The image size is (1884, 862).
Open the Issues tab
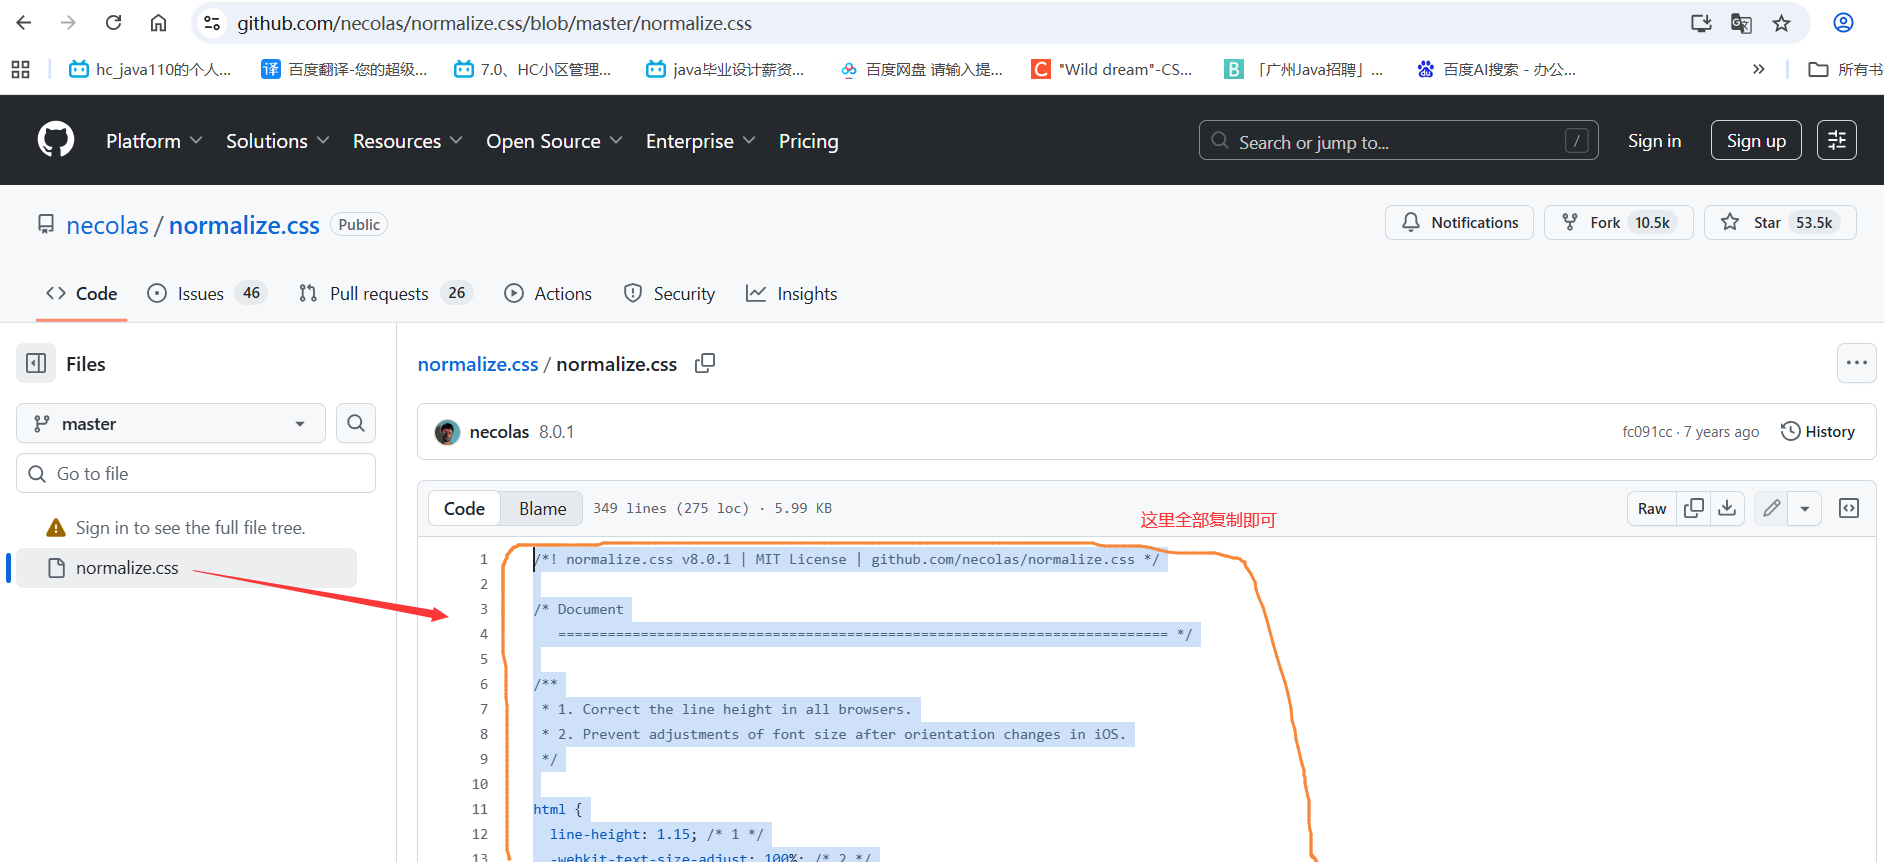pos(207,293)
